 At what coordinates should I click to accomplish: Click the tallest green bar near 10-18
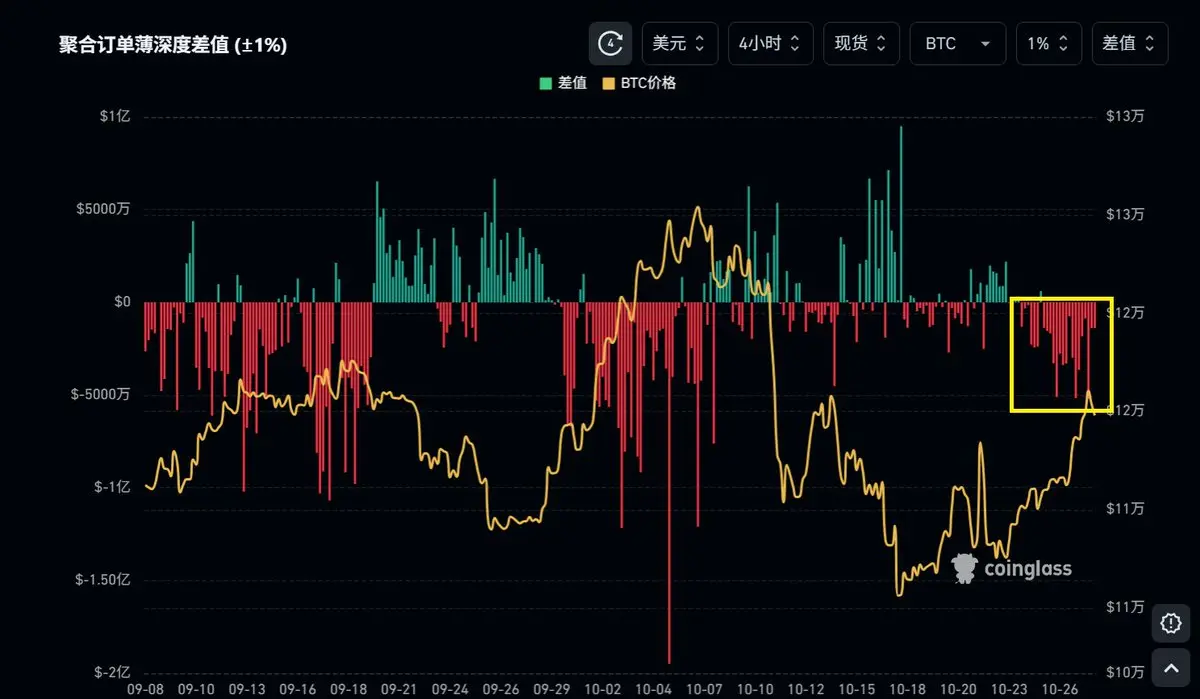[x=901, y=214]
